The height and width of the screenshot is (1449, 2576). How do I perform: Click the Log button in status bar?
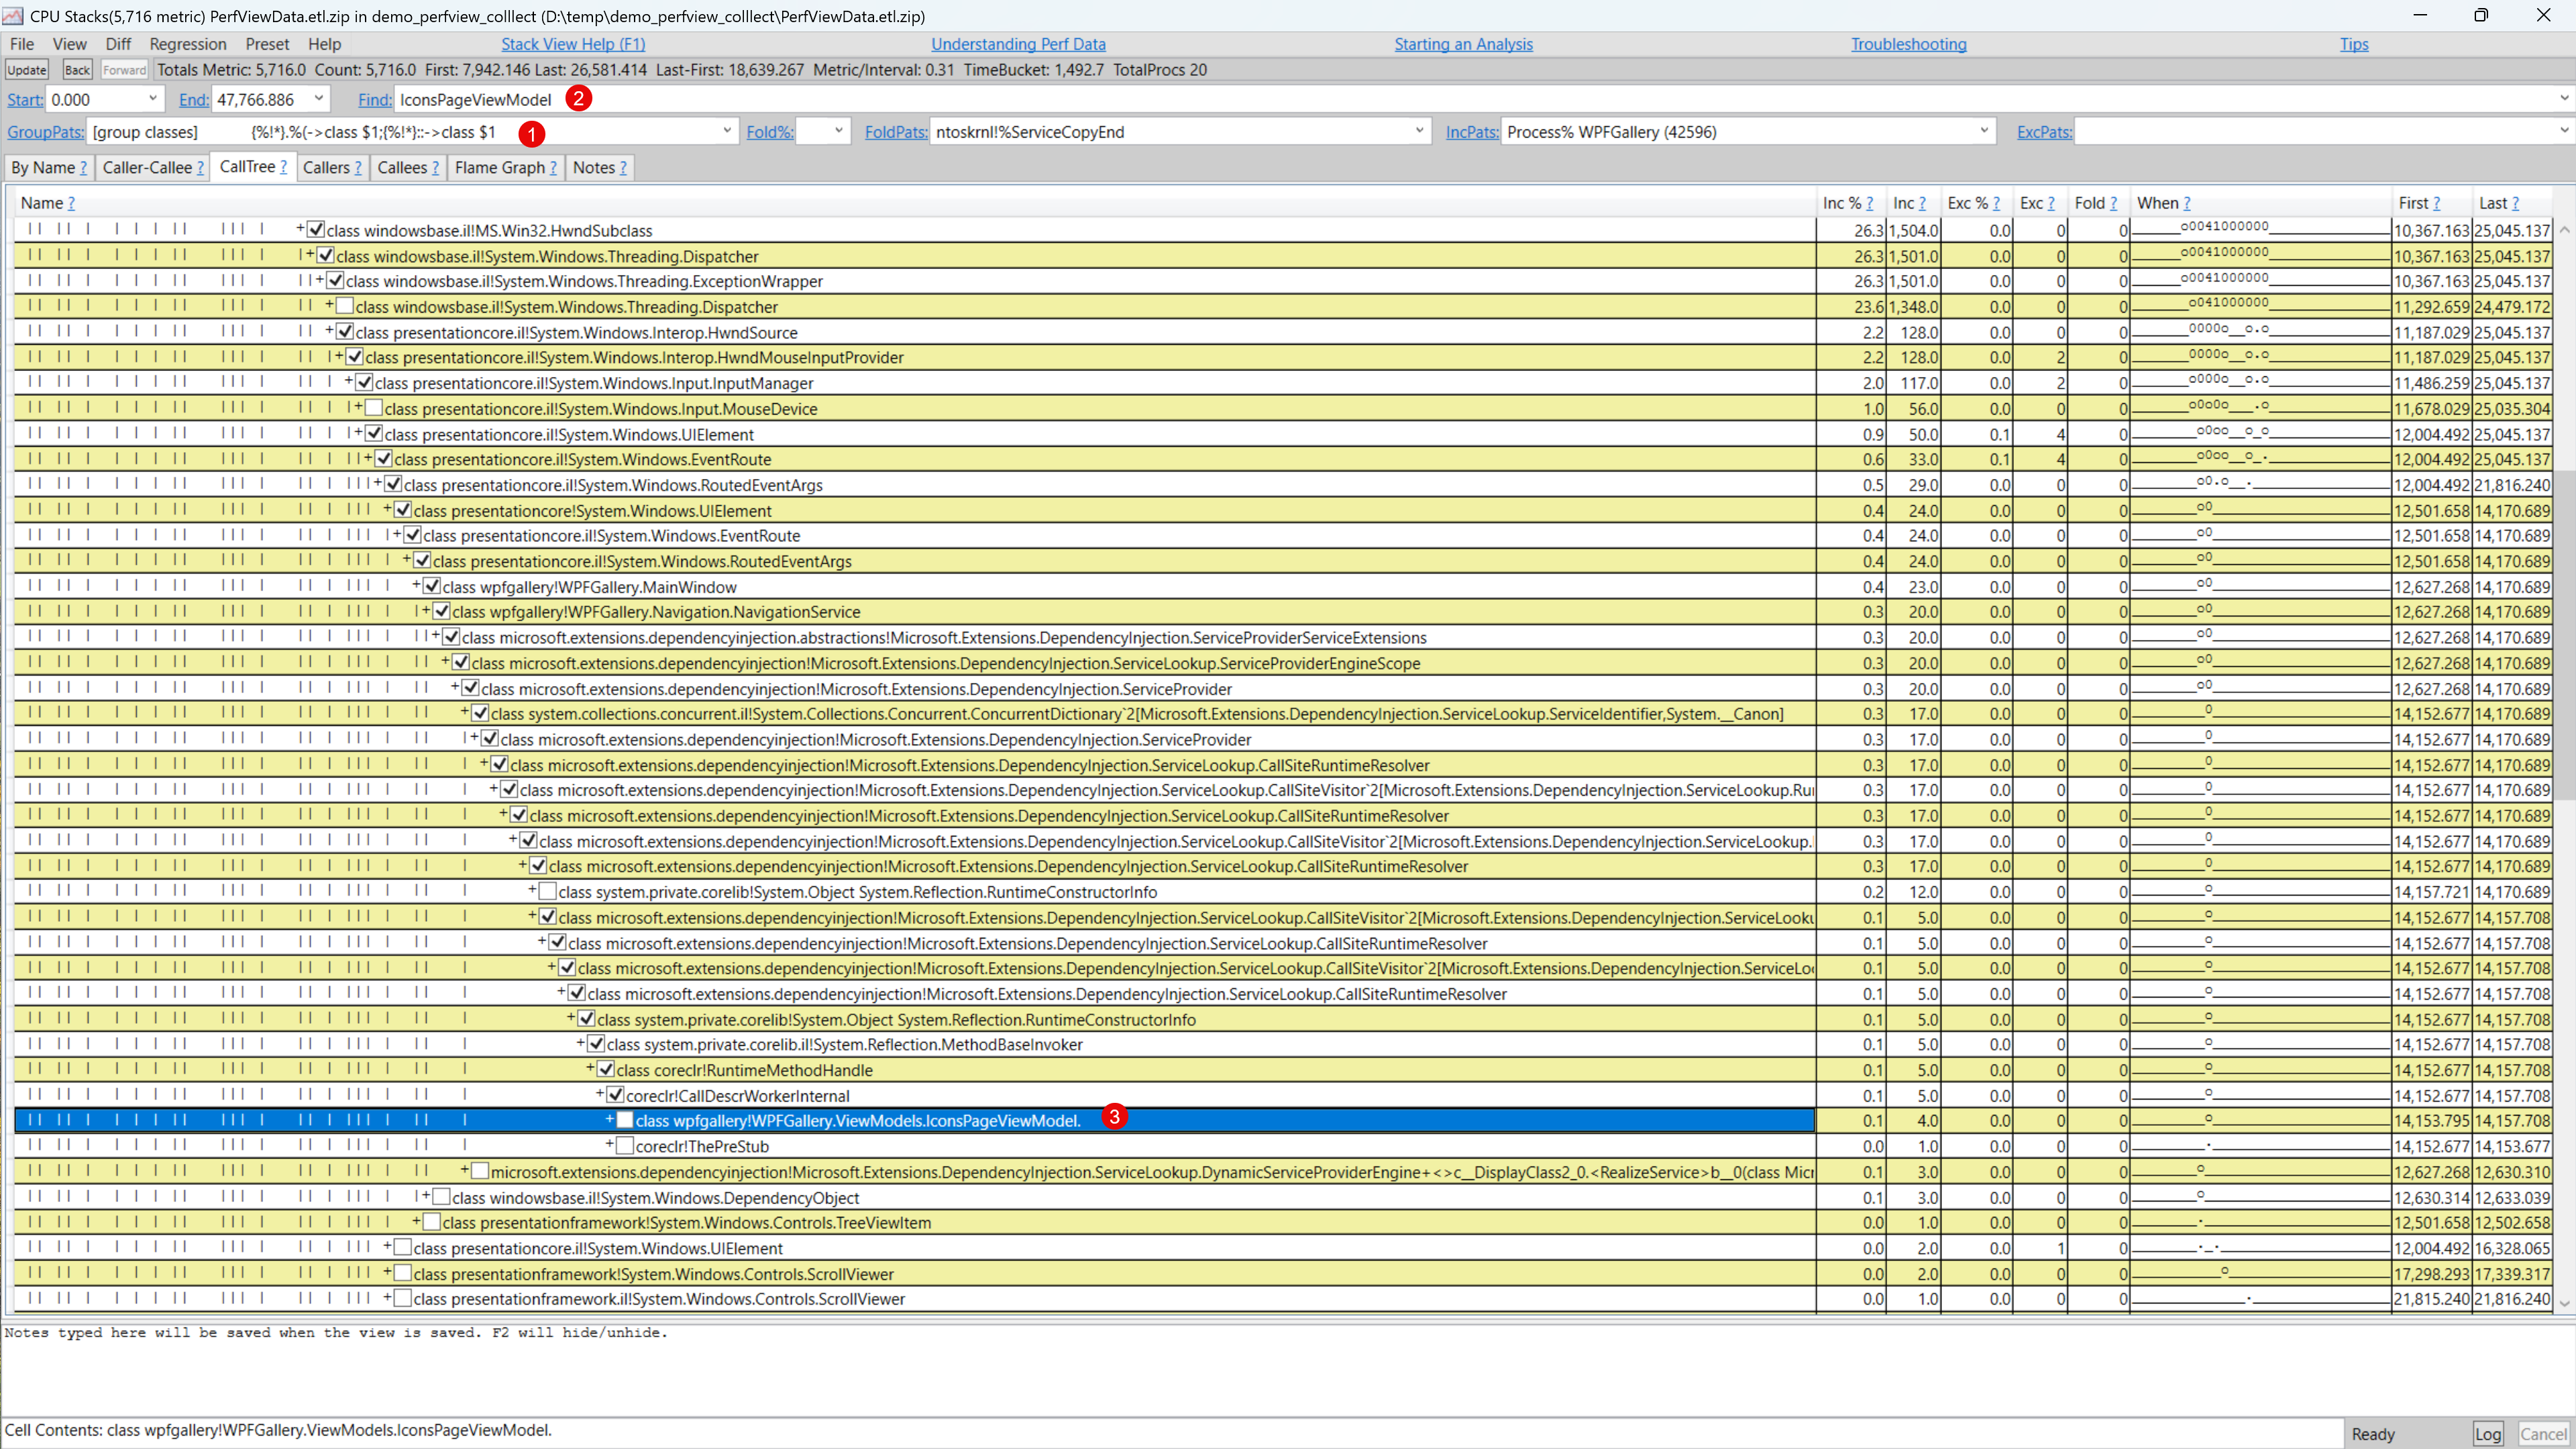[x=2488, y=1434]
